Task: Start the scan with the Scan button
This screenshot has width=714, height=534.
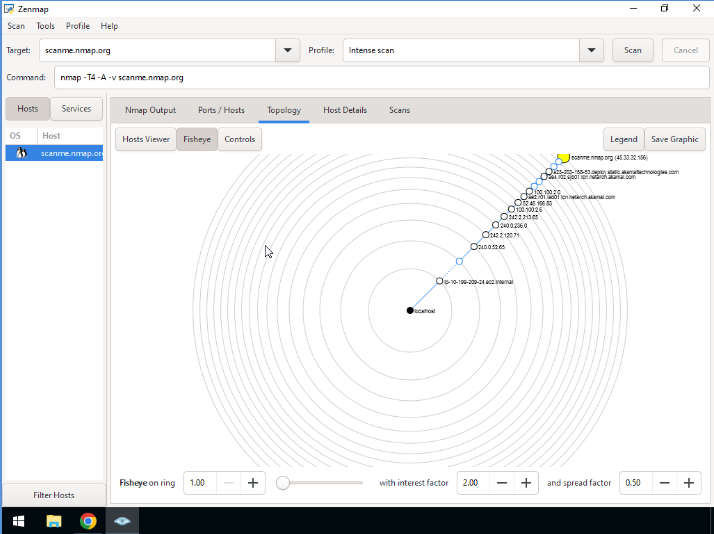Action: coord(632,50)
